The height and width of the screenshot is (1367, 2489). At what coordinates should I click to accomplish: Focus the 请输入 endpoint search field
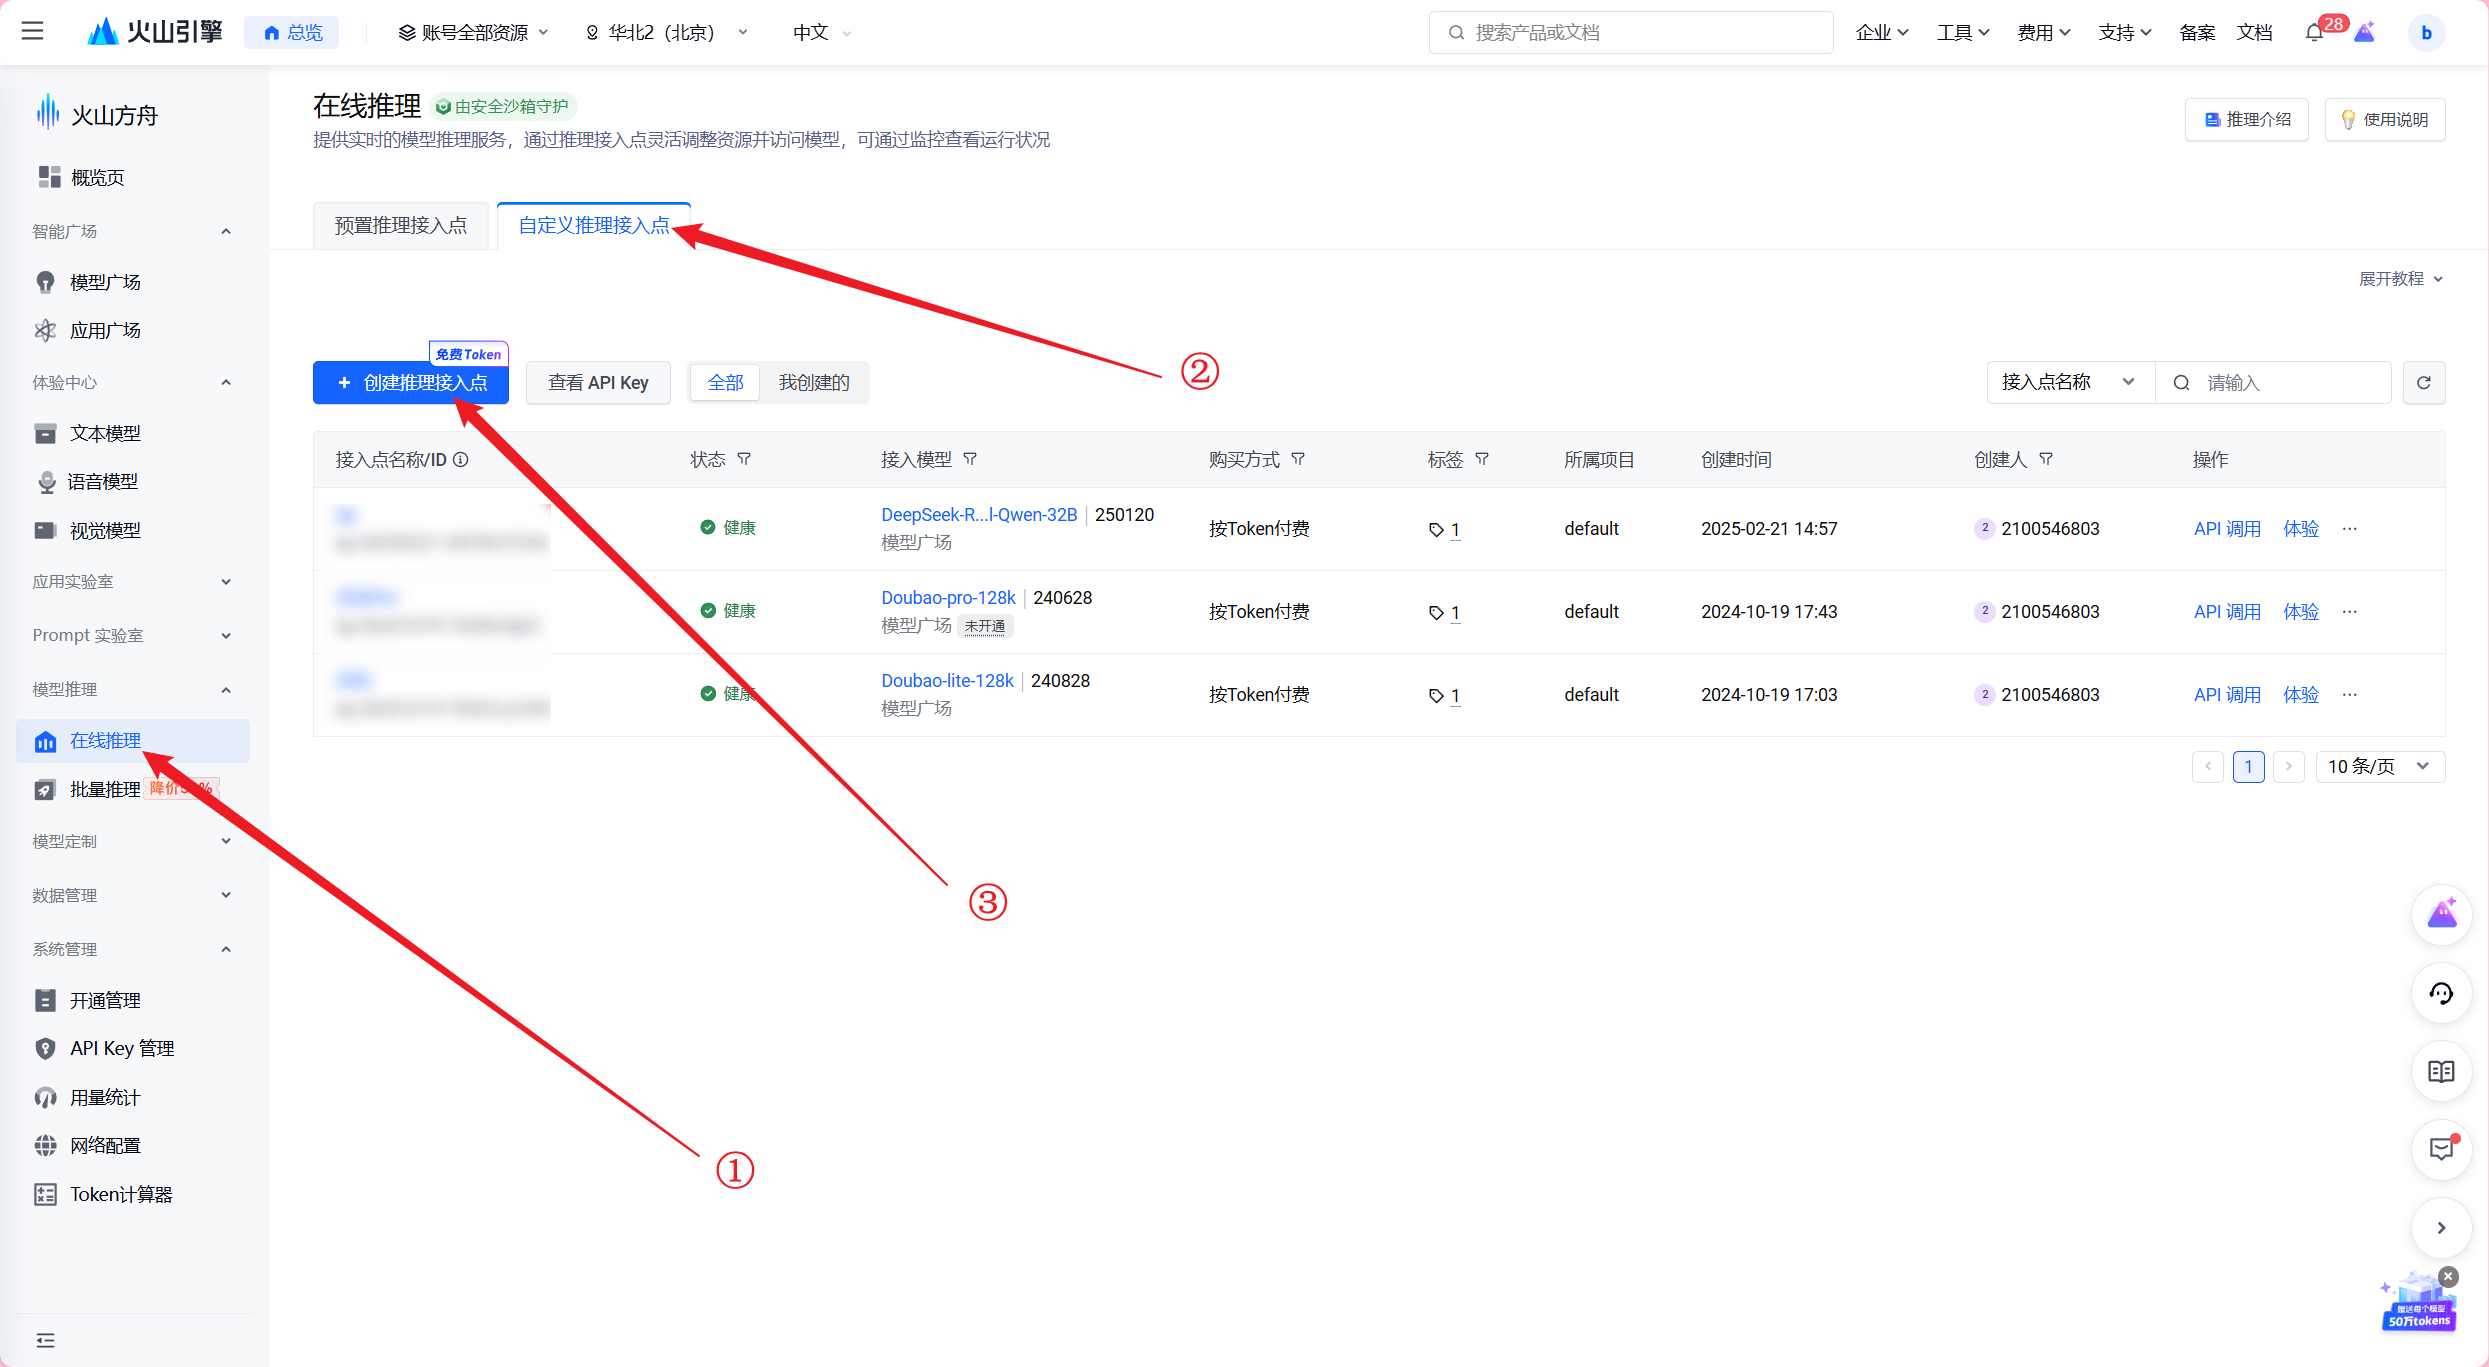coord(2273,382)
